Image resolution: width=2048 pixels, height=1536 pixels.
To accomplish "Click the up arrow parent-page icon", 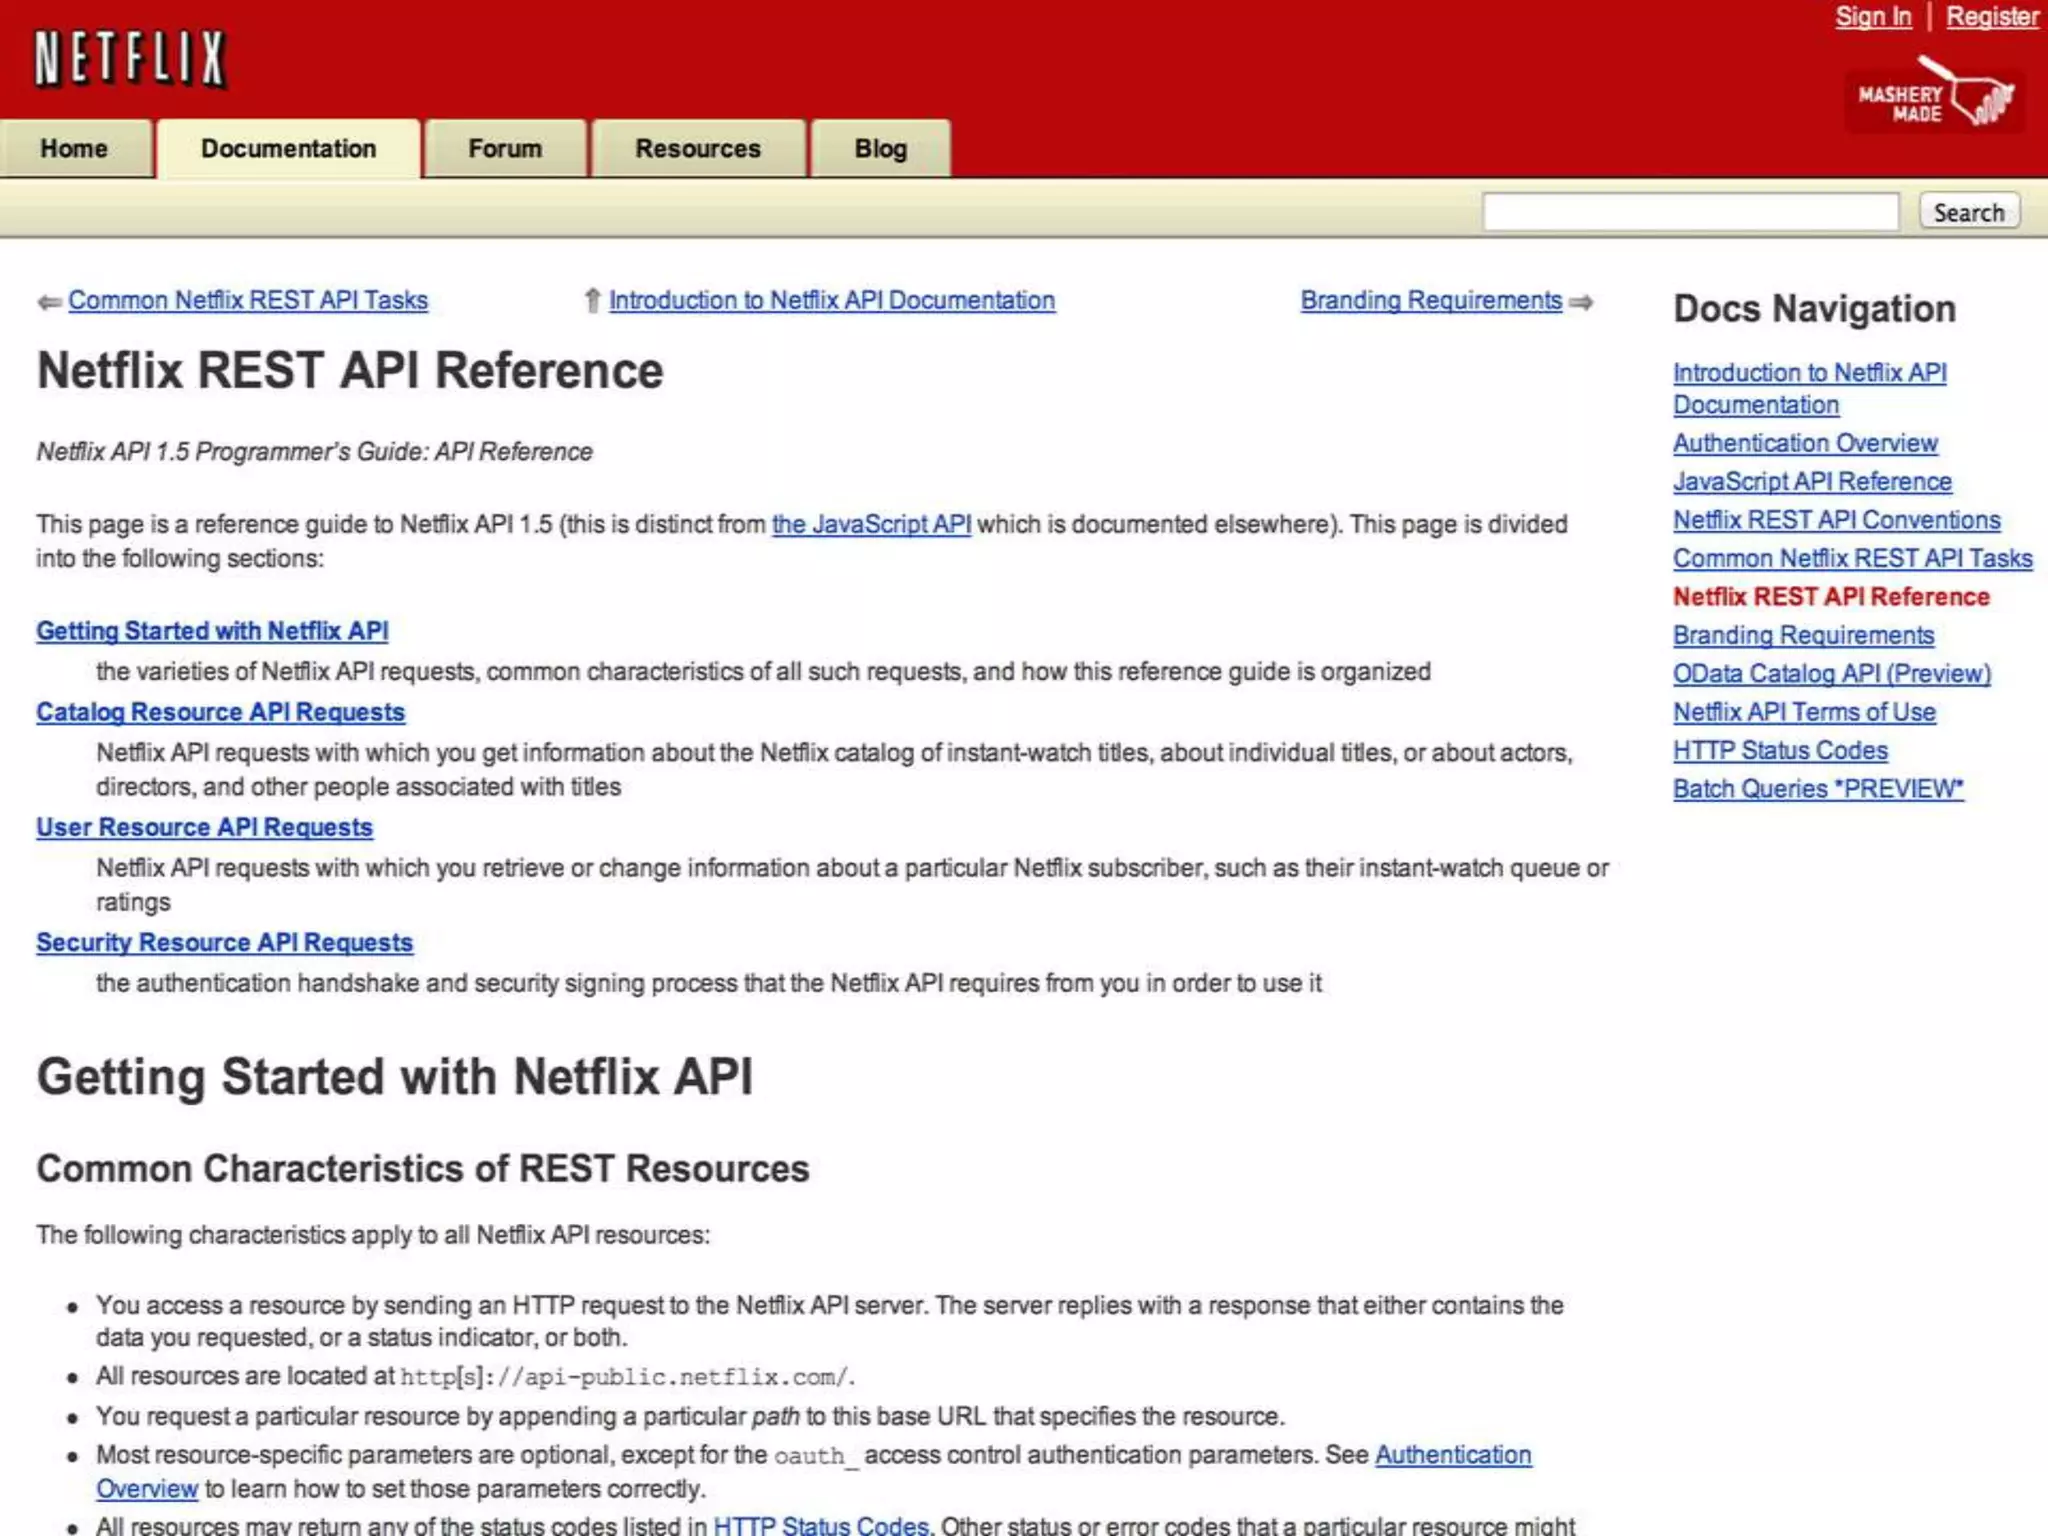I will (592, 301).
